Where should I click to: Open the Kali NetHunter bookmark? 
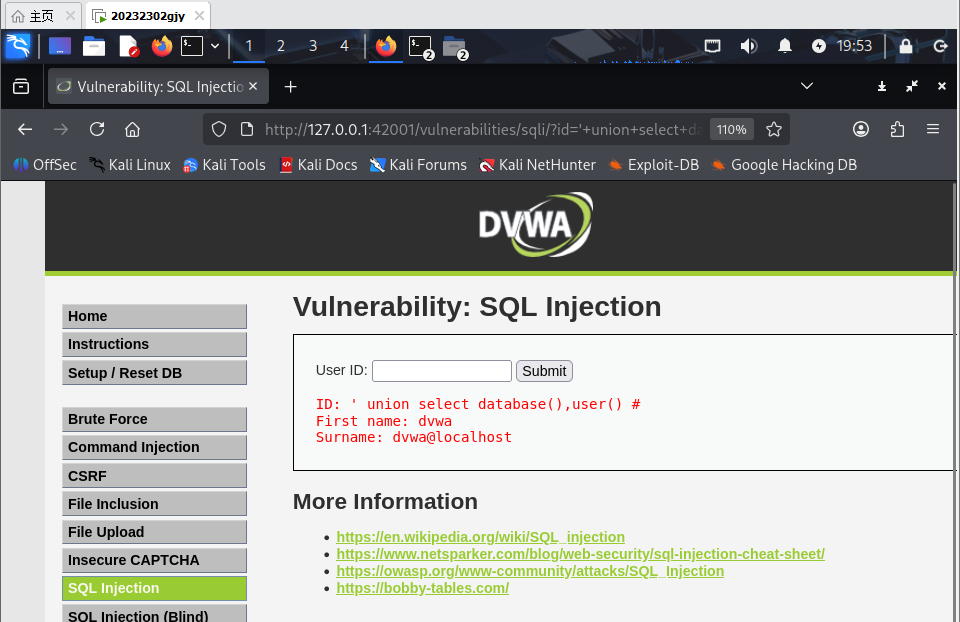pyautogui.click(x=538, y=165)
